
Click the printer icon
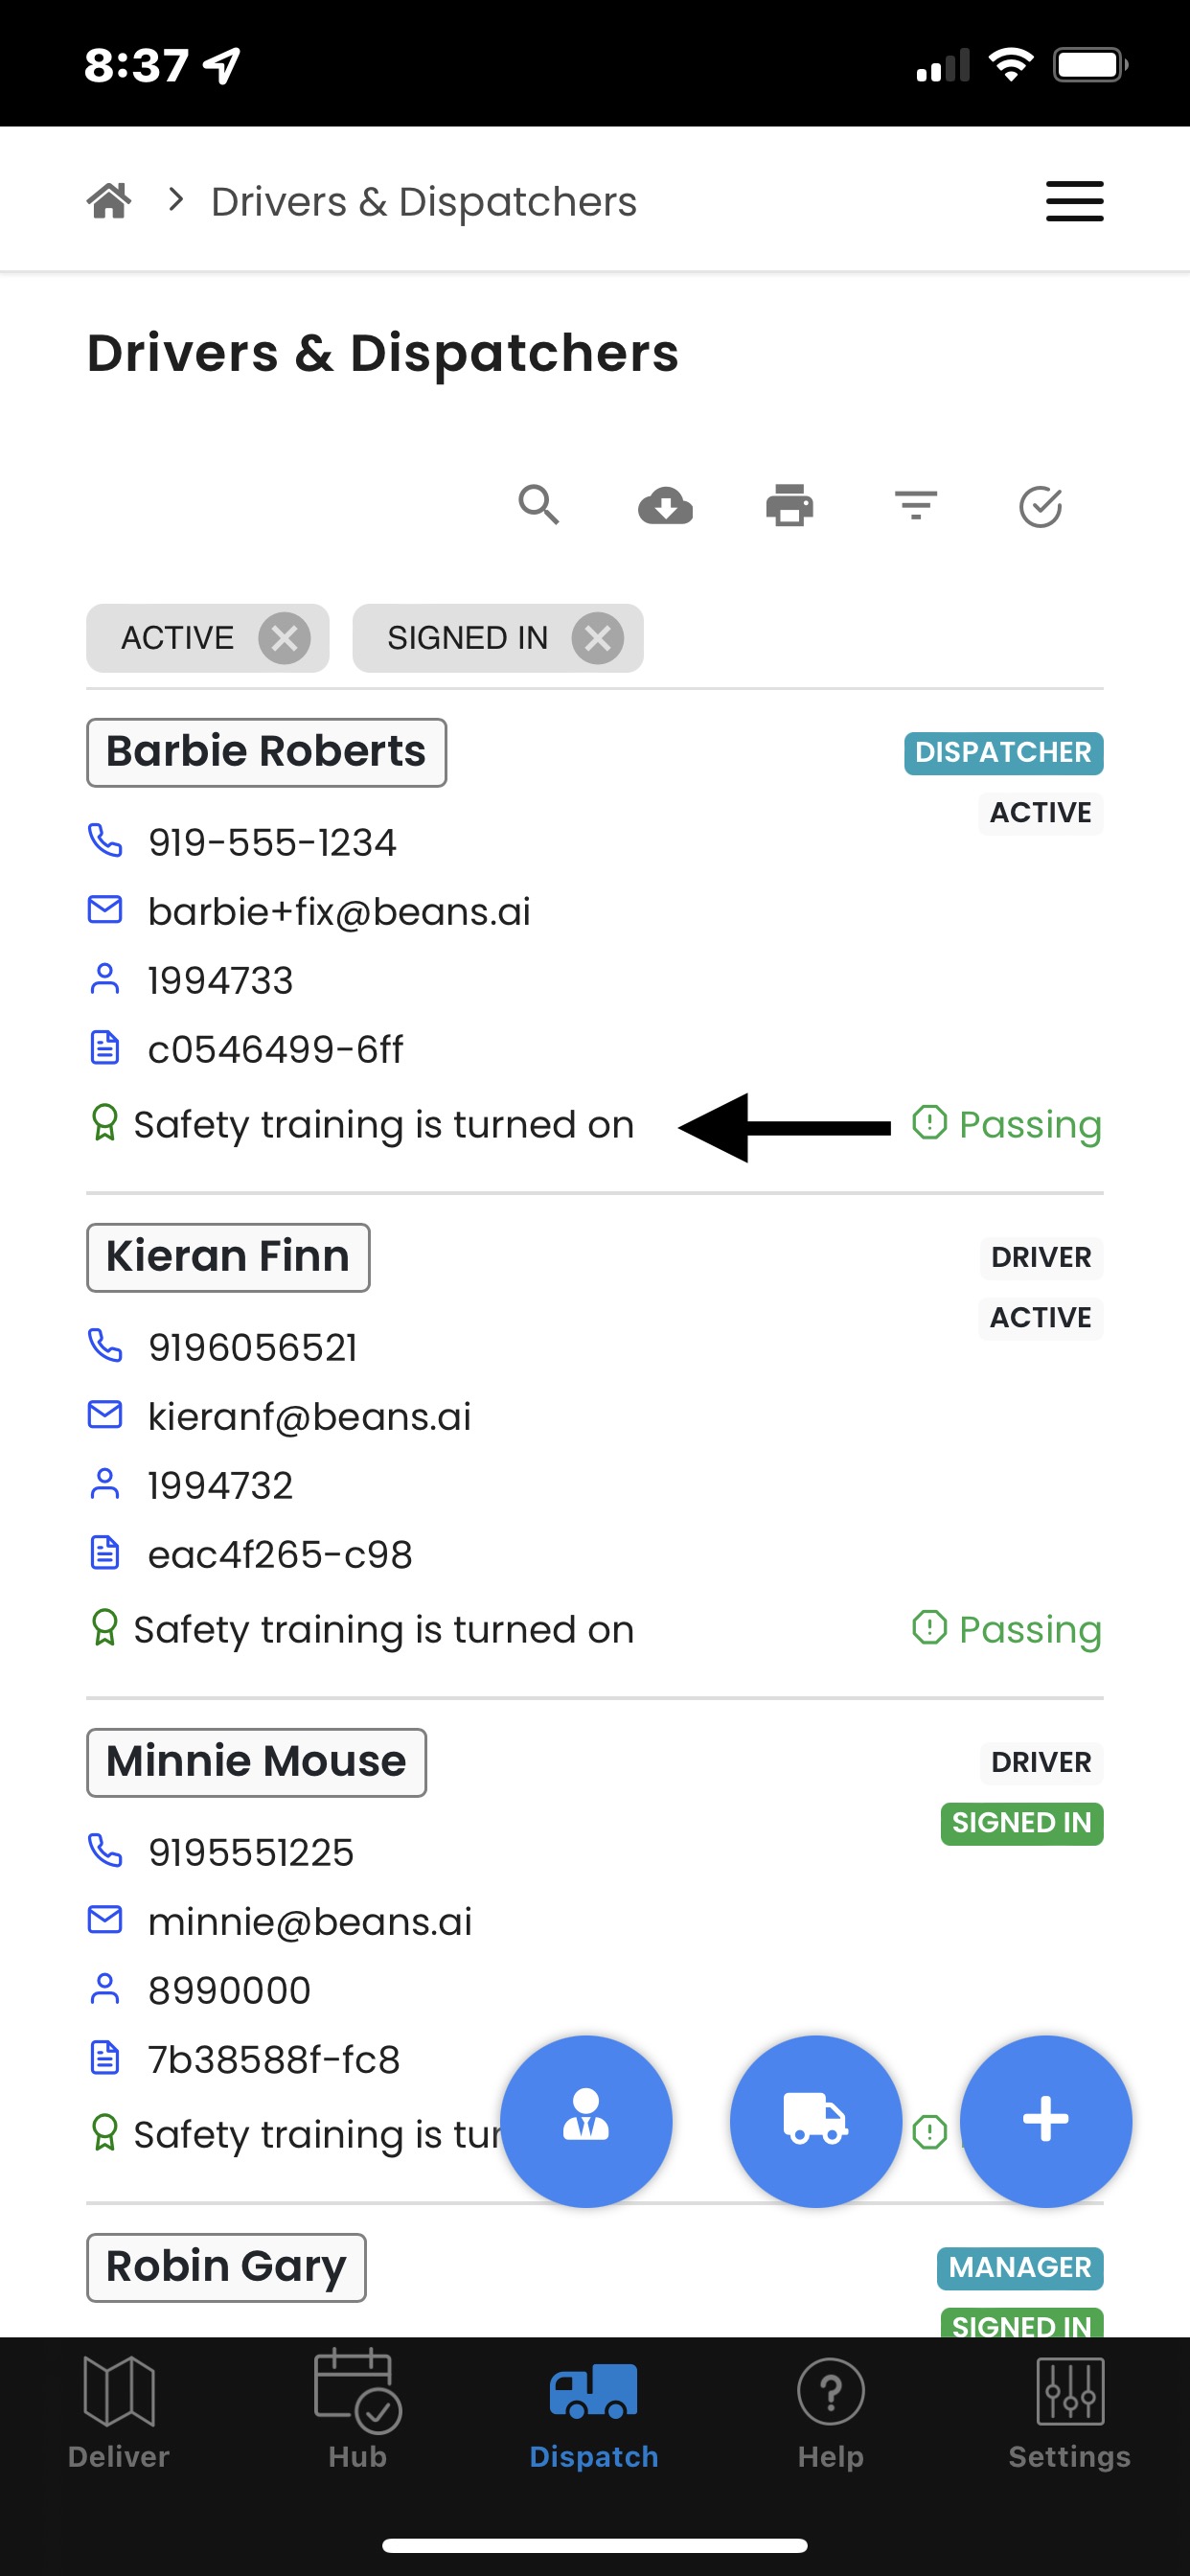(x=789, y=506)
